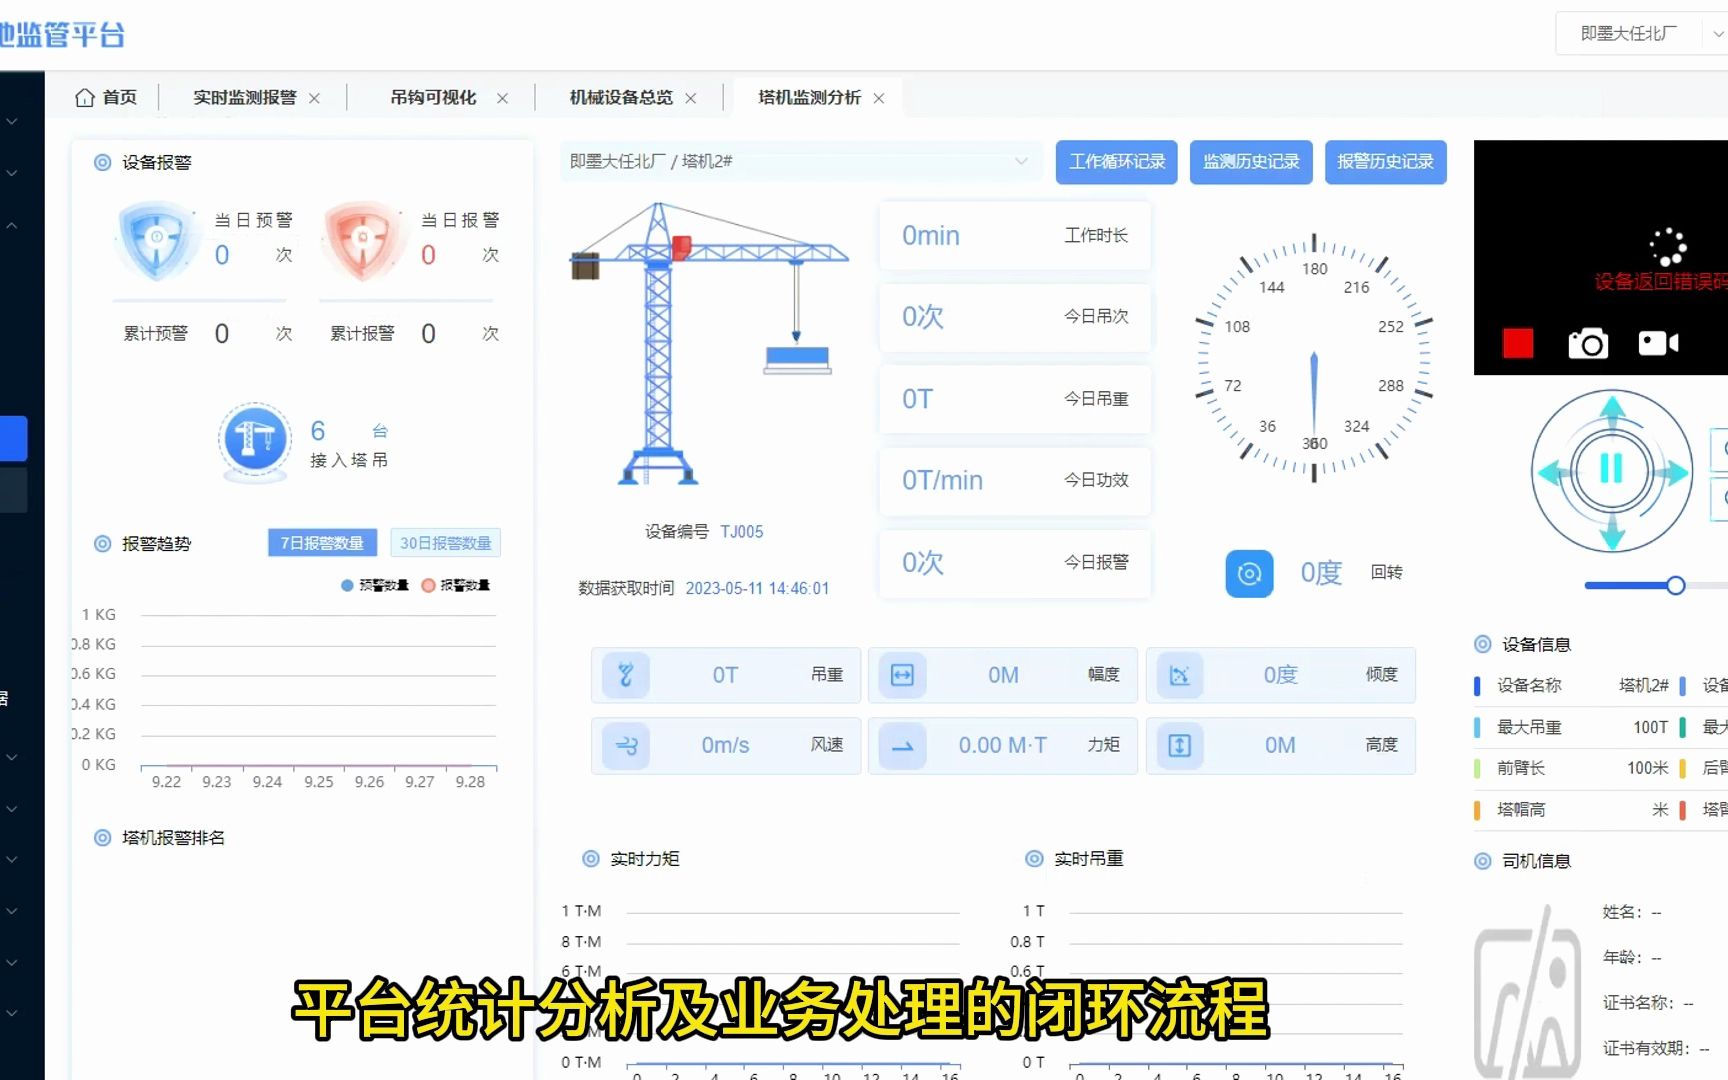Click the 风速 wind speed icon
1728x1080 pixels.
point(626,745)
